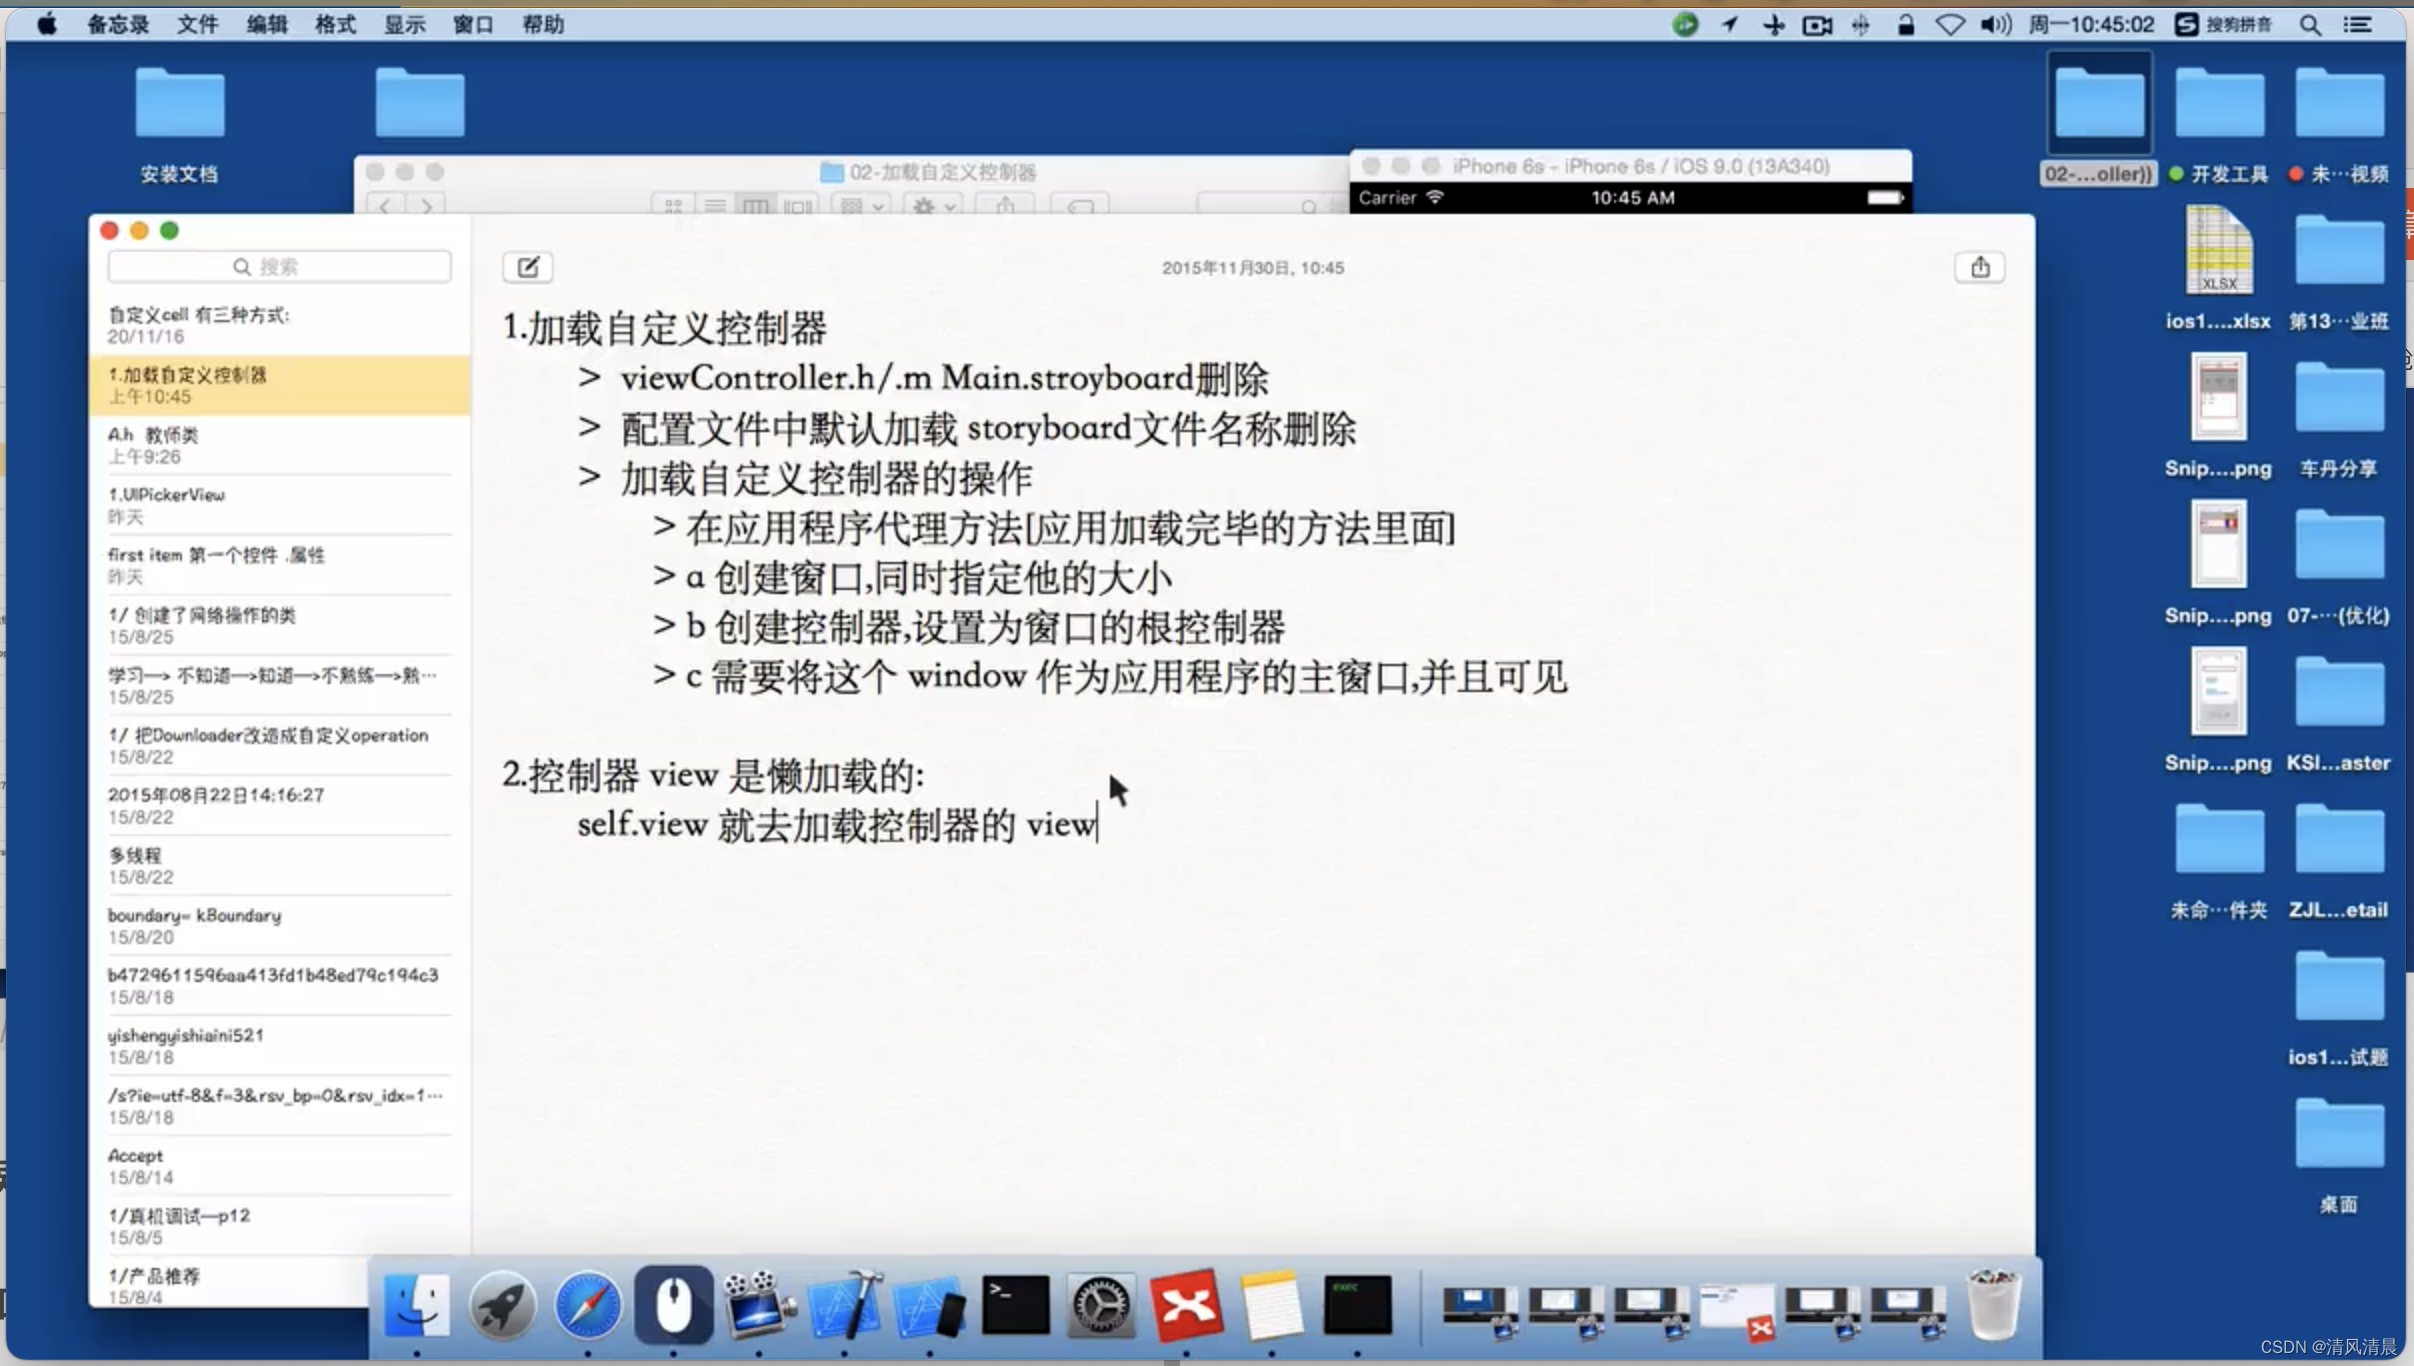
Task: Open Notification Center list icon
Action: 2358,24
